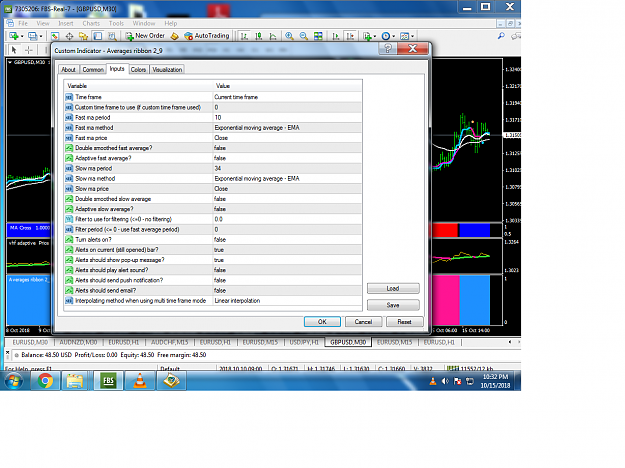Edit the Slow ma period value 34
Viewport: 625px width, 468px height.
[287, 168]
